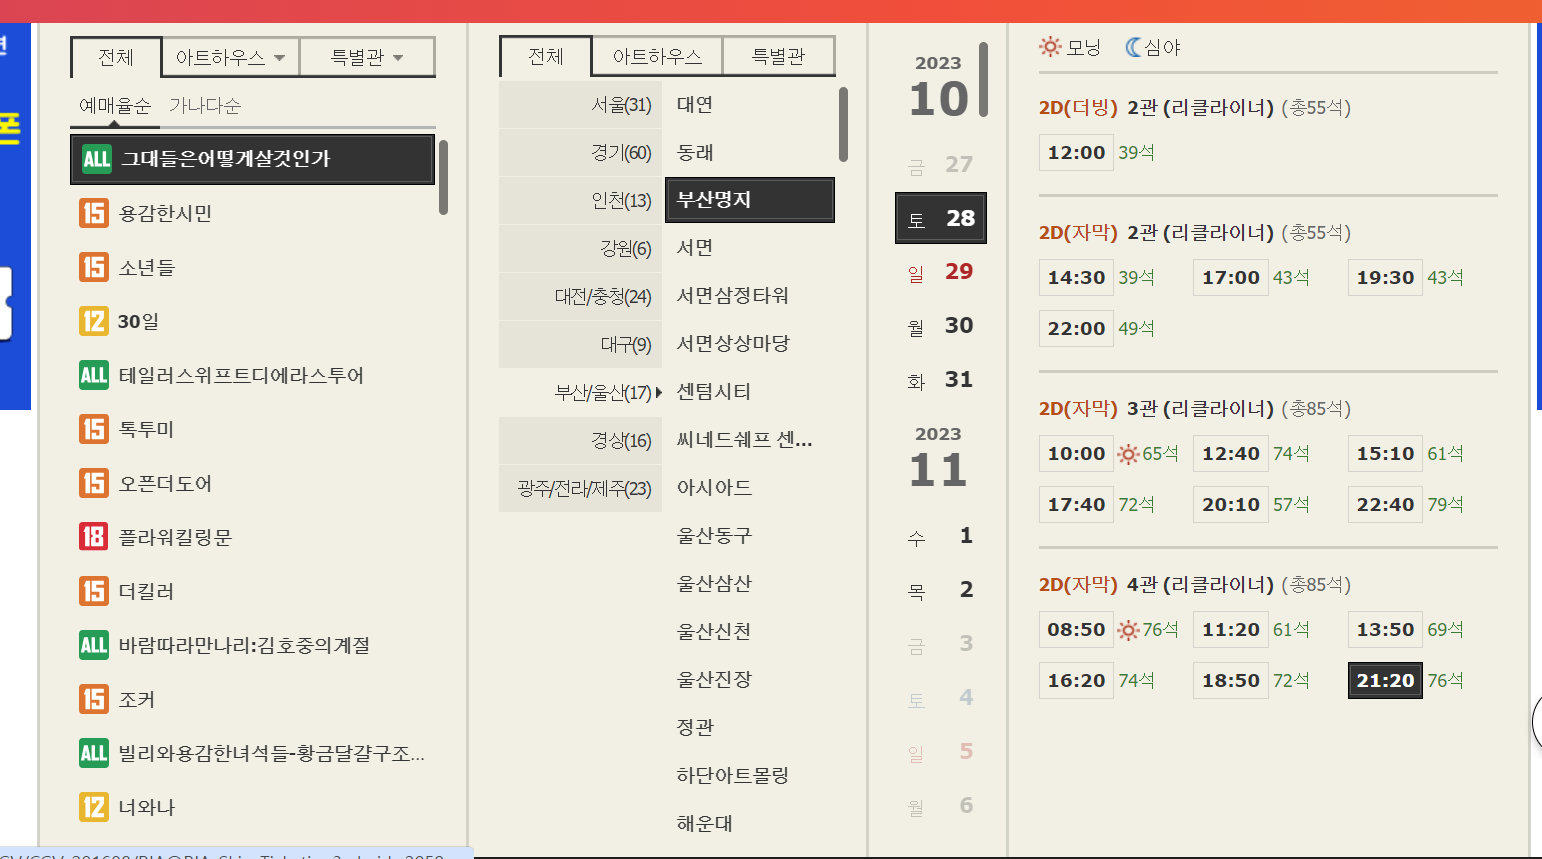Expand the 부산/울산(17) region
The image size is (1542, 859).
[581, 392]
